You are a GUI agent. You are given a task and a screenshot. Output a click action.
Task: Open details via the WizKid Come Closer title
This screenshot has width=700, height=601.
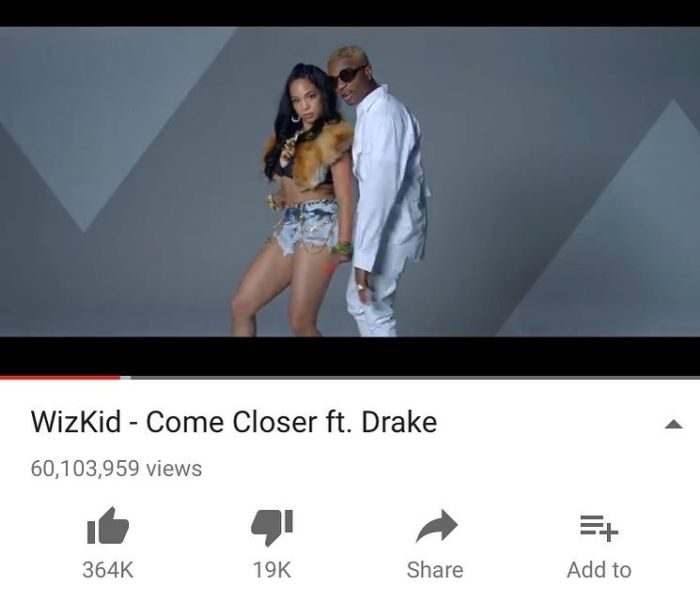pyautogui.click(x=234, y=422)
